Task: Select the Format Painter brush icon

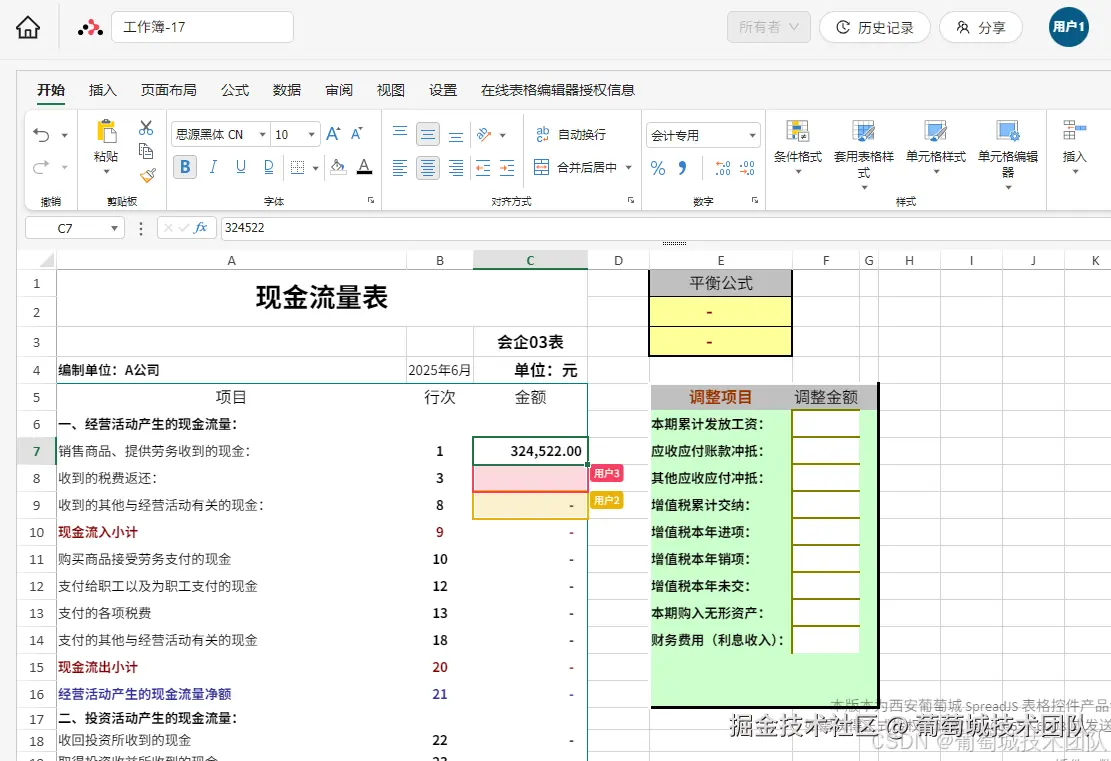Action: coord(147,173)
